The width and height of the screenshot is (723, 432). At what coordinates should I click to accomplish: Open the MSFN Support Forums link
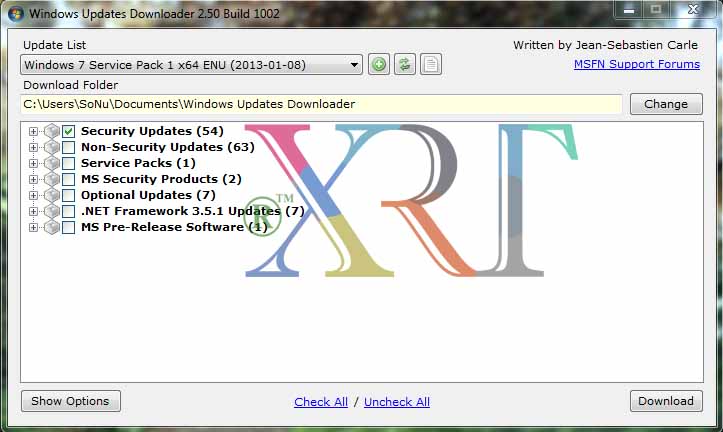(637, 64)
